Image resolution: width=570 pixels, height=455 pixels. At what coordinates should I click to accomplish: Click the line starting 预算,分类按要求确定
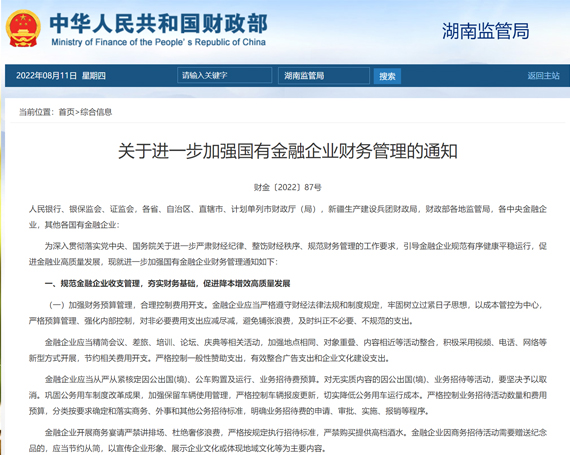229,411
